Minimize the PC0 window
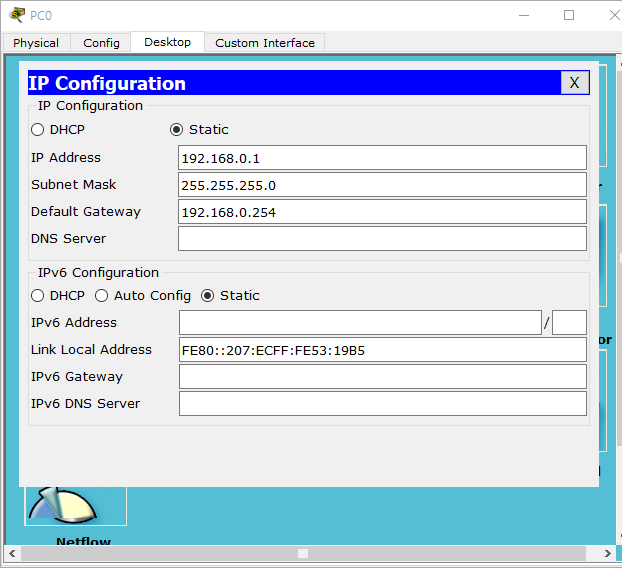Viewport: 622px width, 568px height. (x=524, y=15)
